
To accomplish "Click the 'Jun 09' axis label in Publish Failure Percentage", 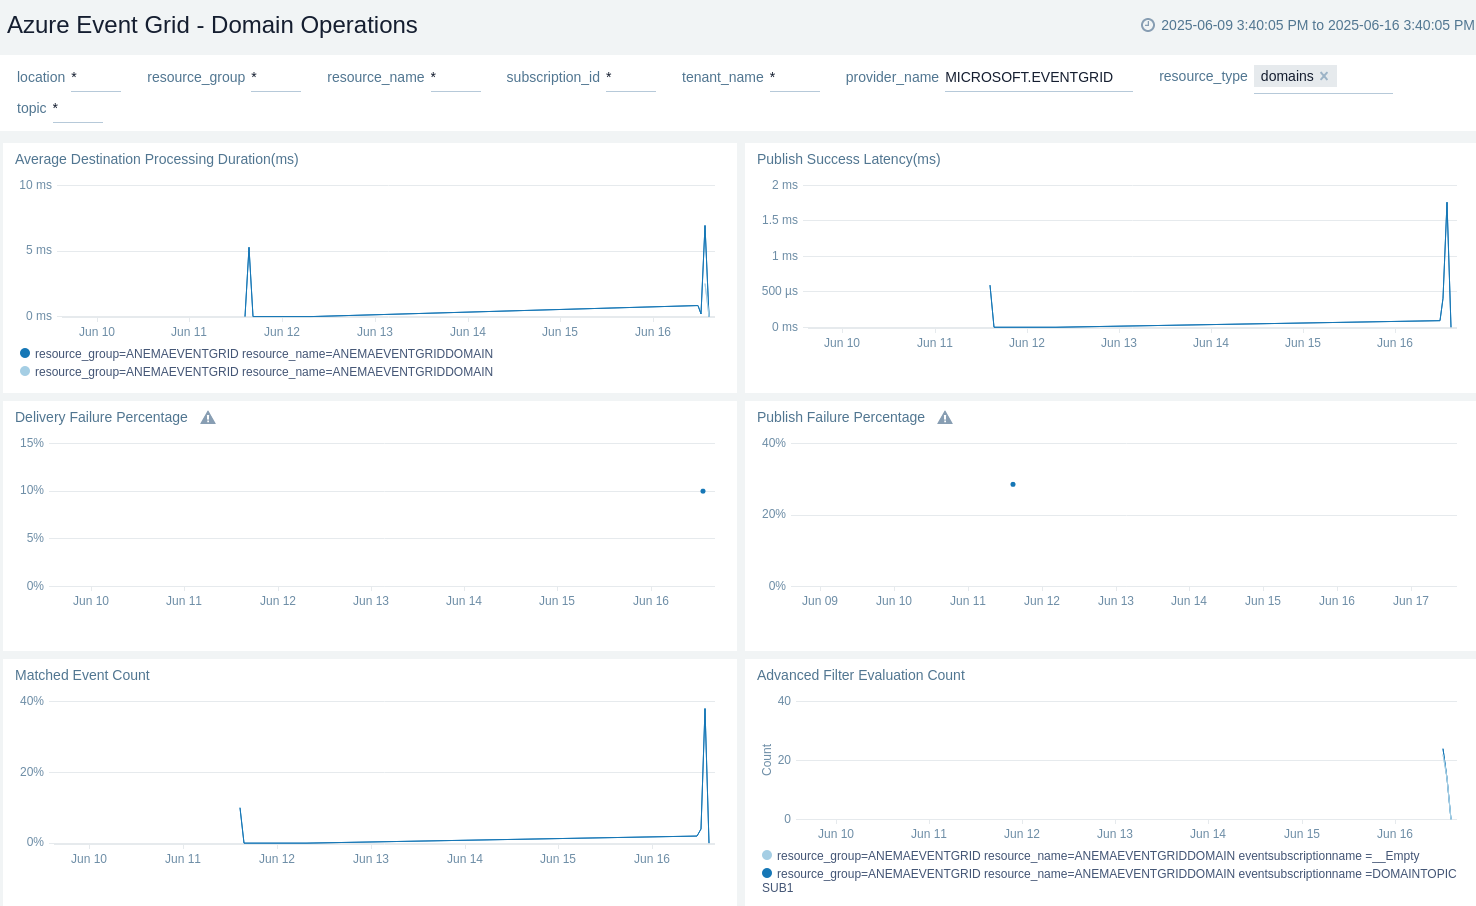I will 820,601.
